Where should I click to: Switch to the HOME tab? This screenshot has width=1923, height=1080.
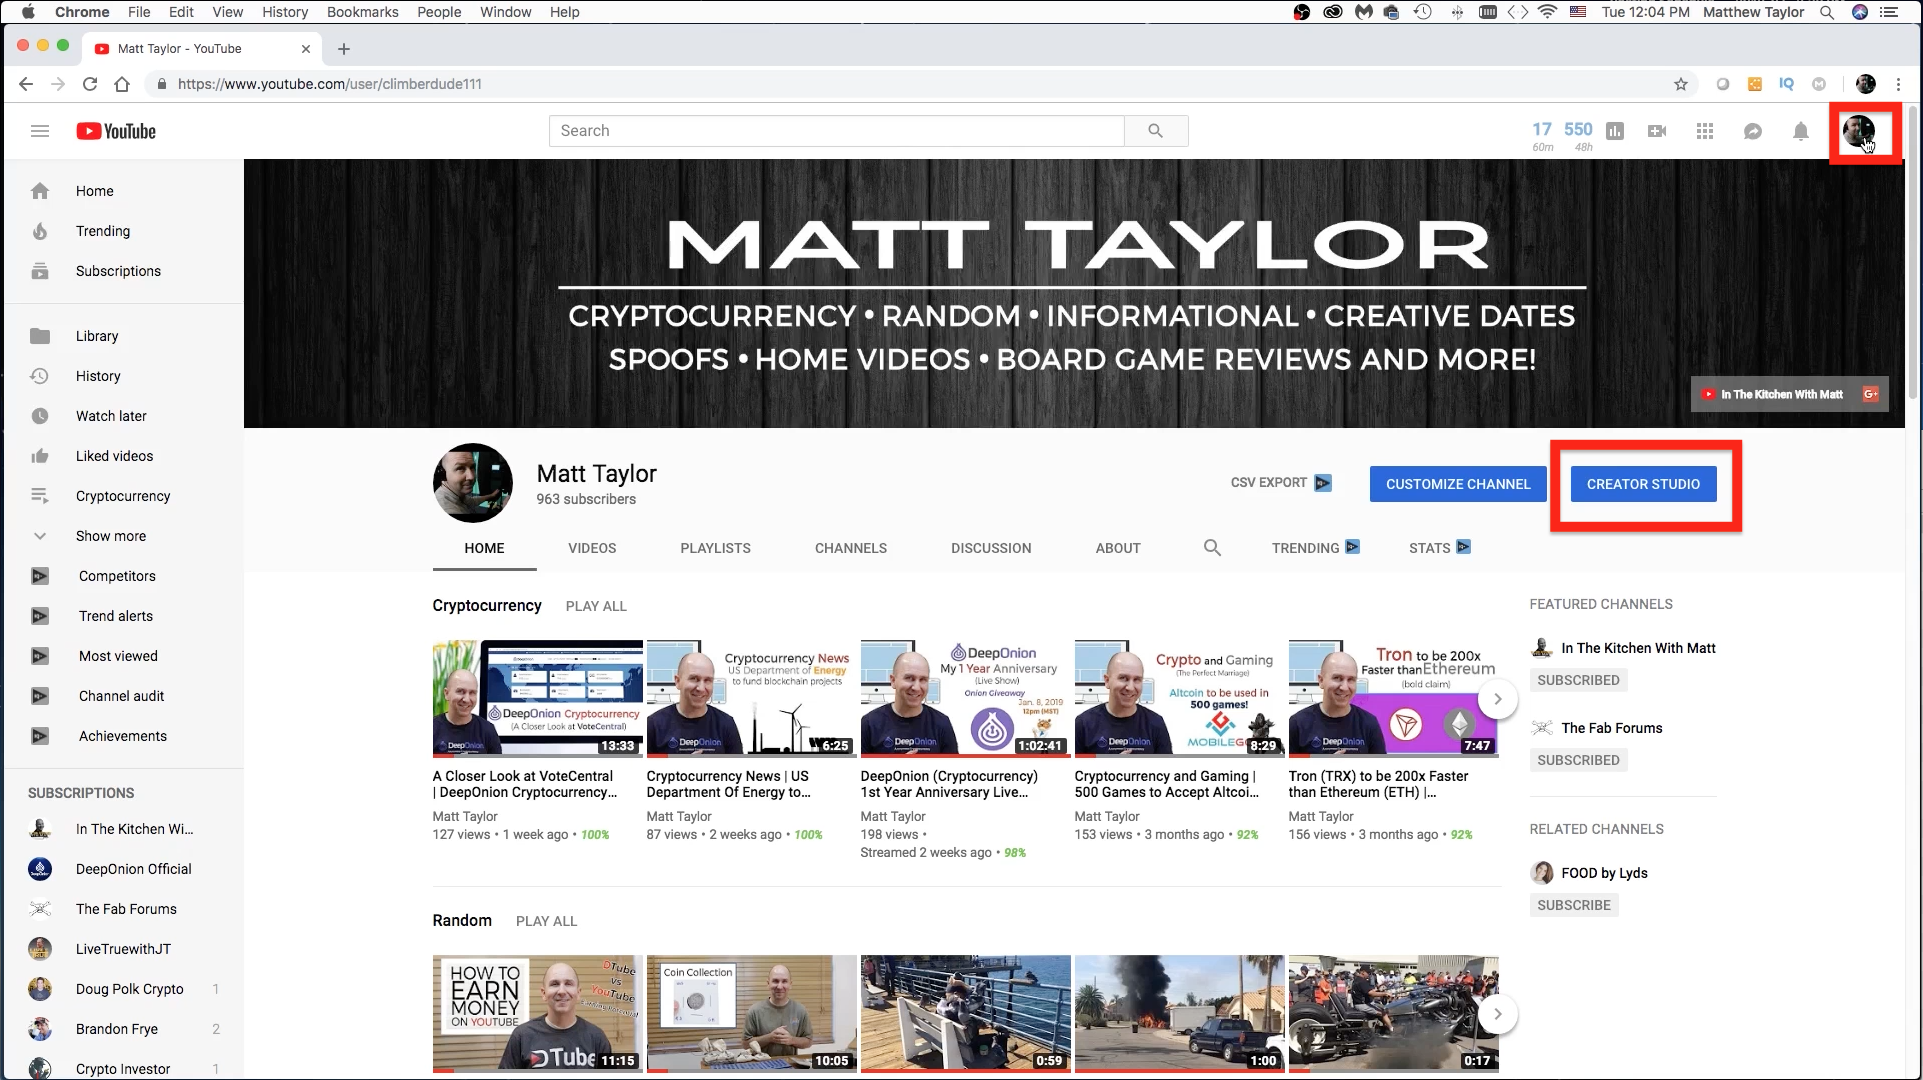[484, 548]
